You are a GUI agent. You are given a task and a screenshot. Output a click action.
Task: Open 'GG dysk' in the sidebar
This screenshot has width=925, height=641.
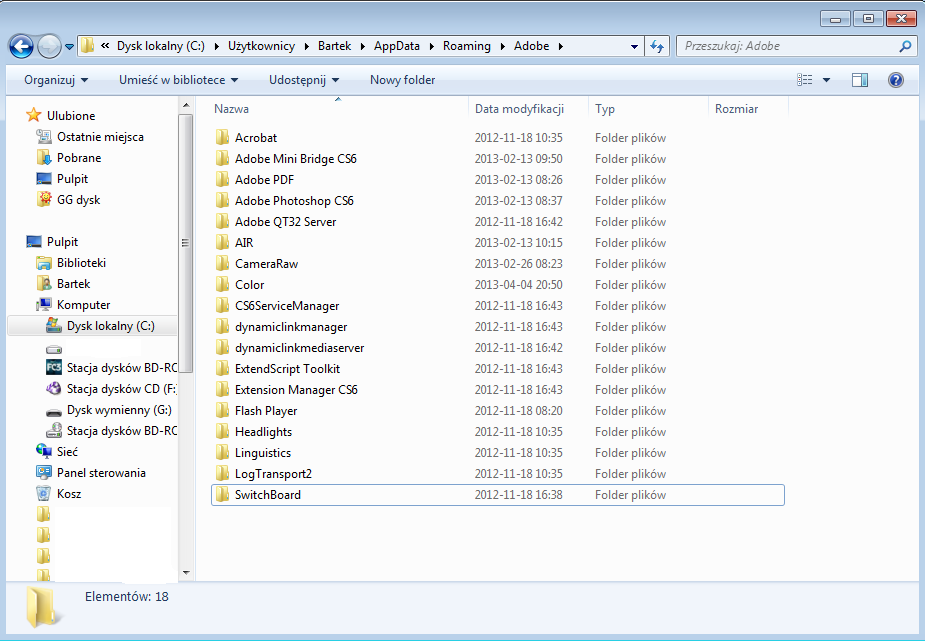pos(68,200)
